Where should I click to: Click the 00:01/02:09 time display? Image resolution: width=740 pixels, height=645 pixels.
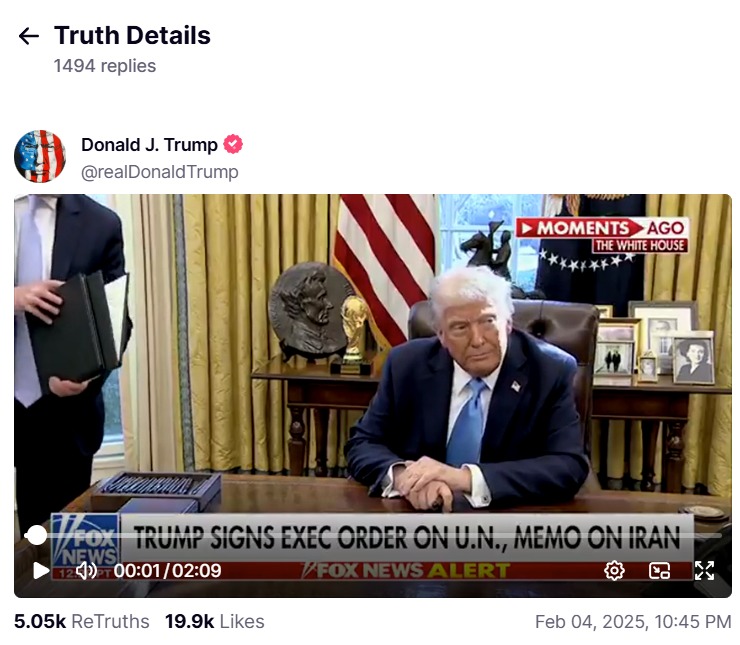pyautogui.click(x=168, y=570)
